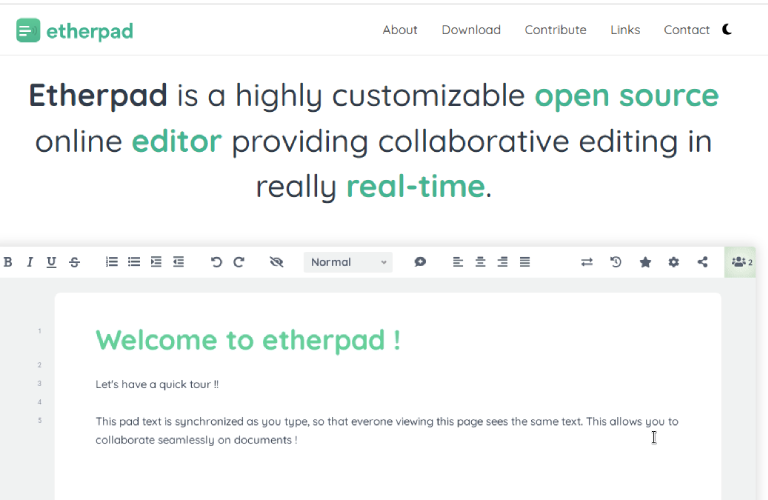This screenshot has width=768, height=500.
Task: Open the Normal heading style dropdown
Action: pyautogui.click(x=348, y=262)
